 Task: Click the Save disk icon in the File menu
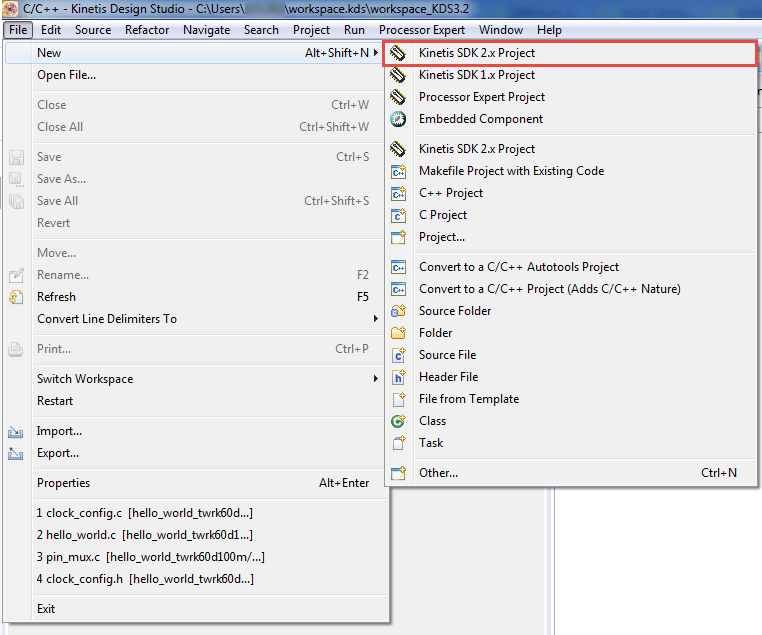(x=16, y=157)
